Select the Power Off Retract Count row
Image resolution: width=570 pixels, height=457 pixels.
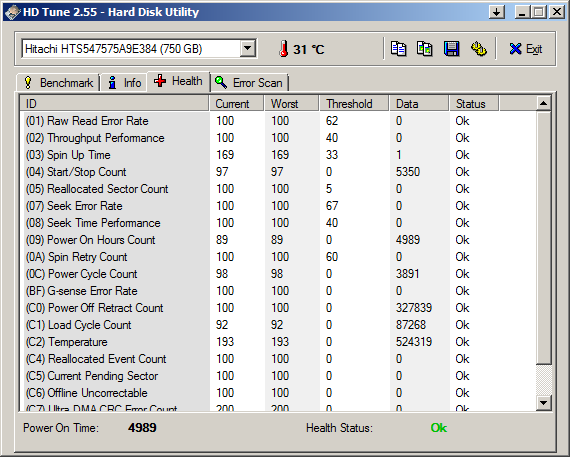tap(278, 308)
